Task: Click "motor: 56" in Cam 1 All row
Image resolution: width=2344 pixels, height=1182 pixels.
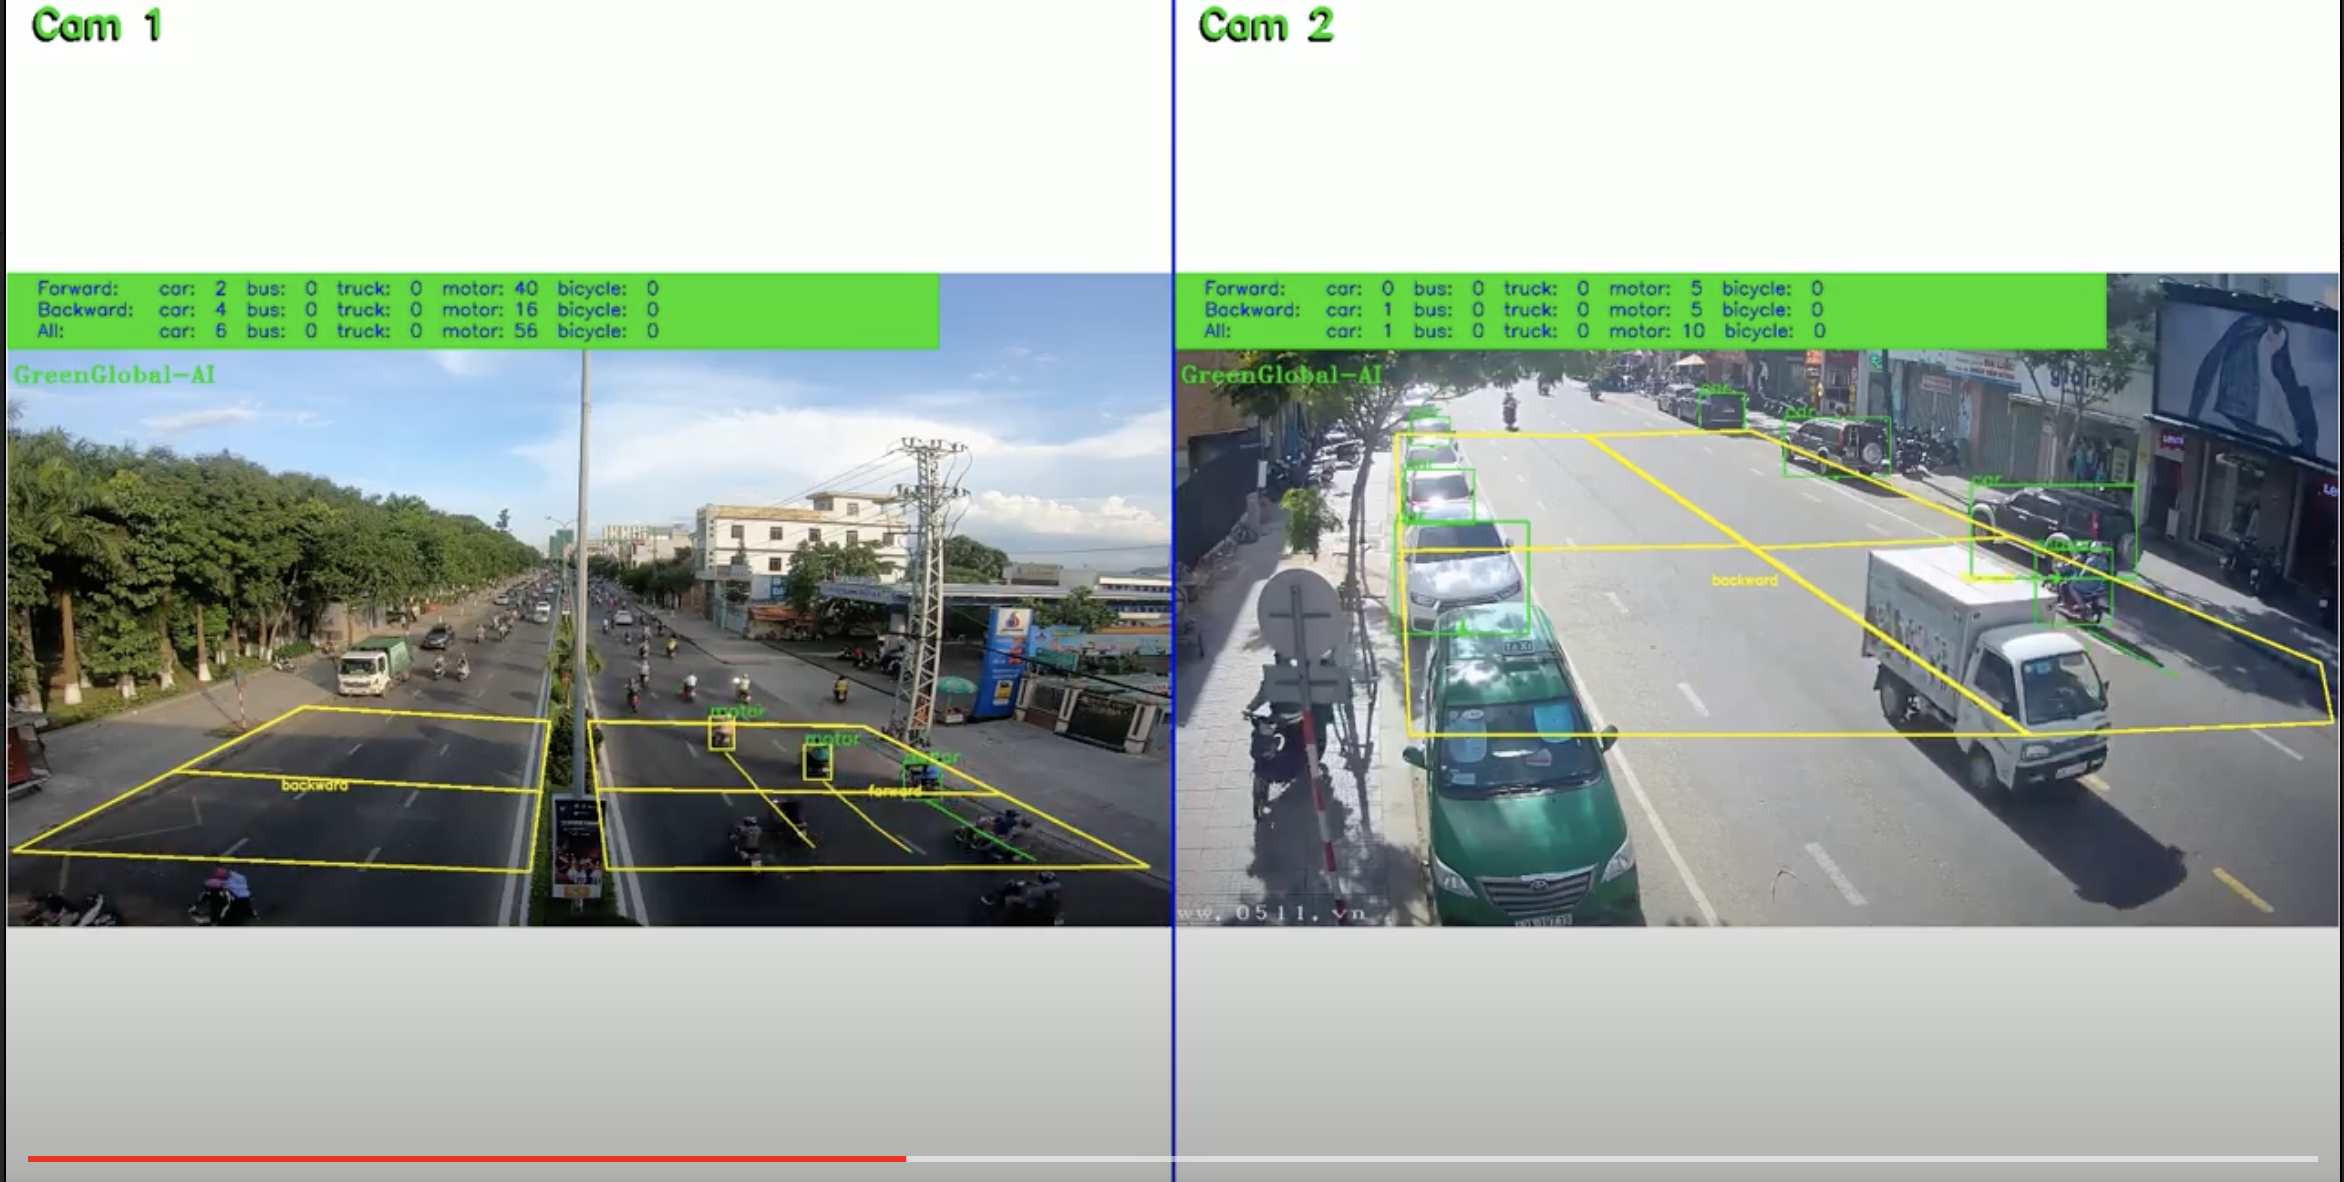Action: 490,331
